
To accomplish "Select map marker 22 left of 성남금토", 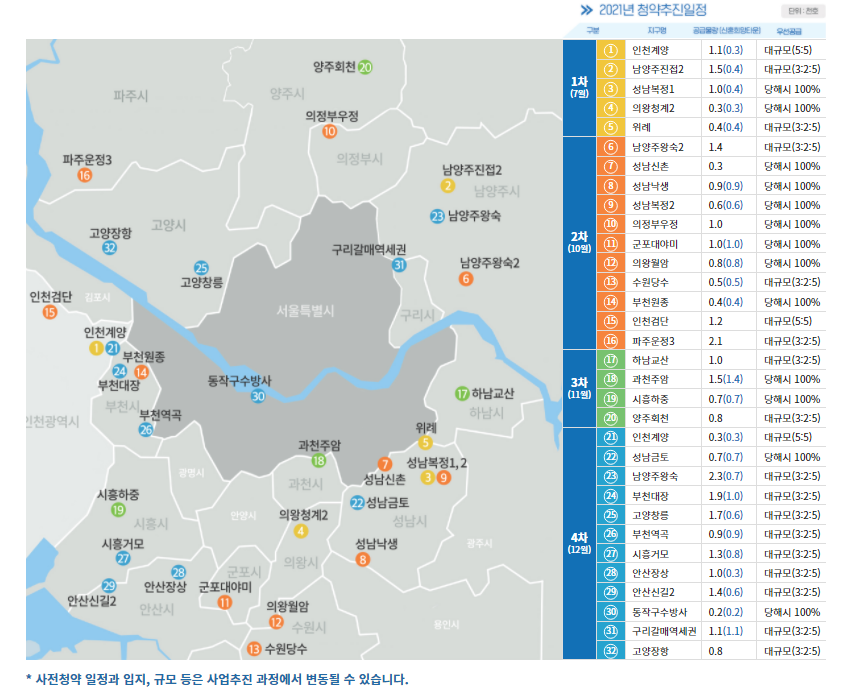I will (x=357, y=503).
